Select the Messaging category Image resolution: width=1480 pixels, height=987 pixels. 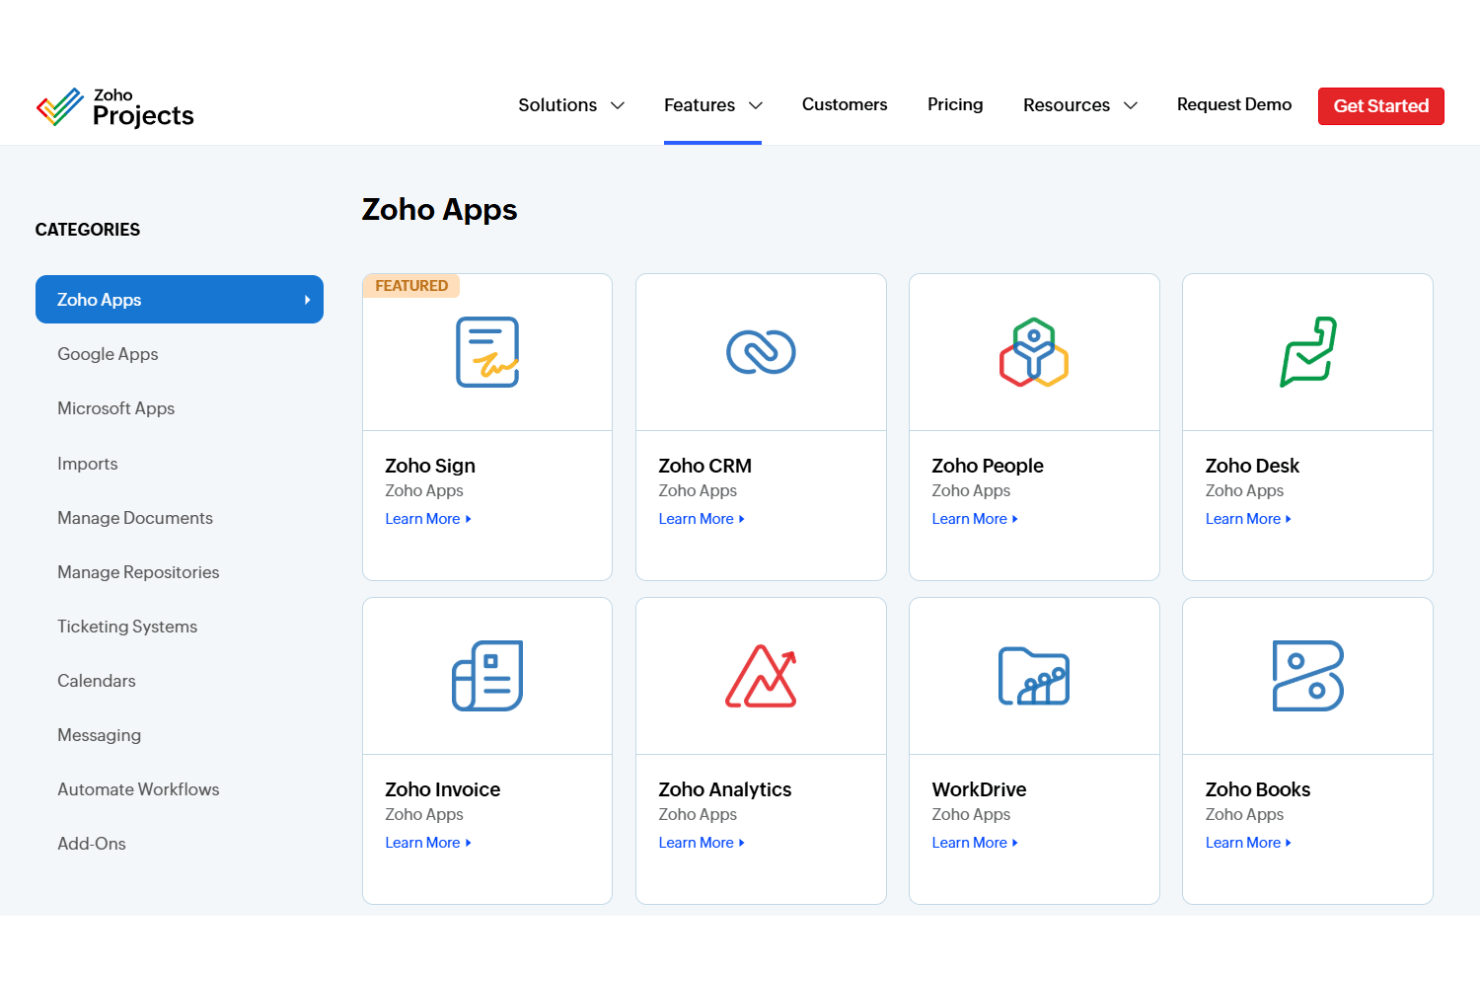(x=99, y=735)
